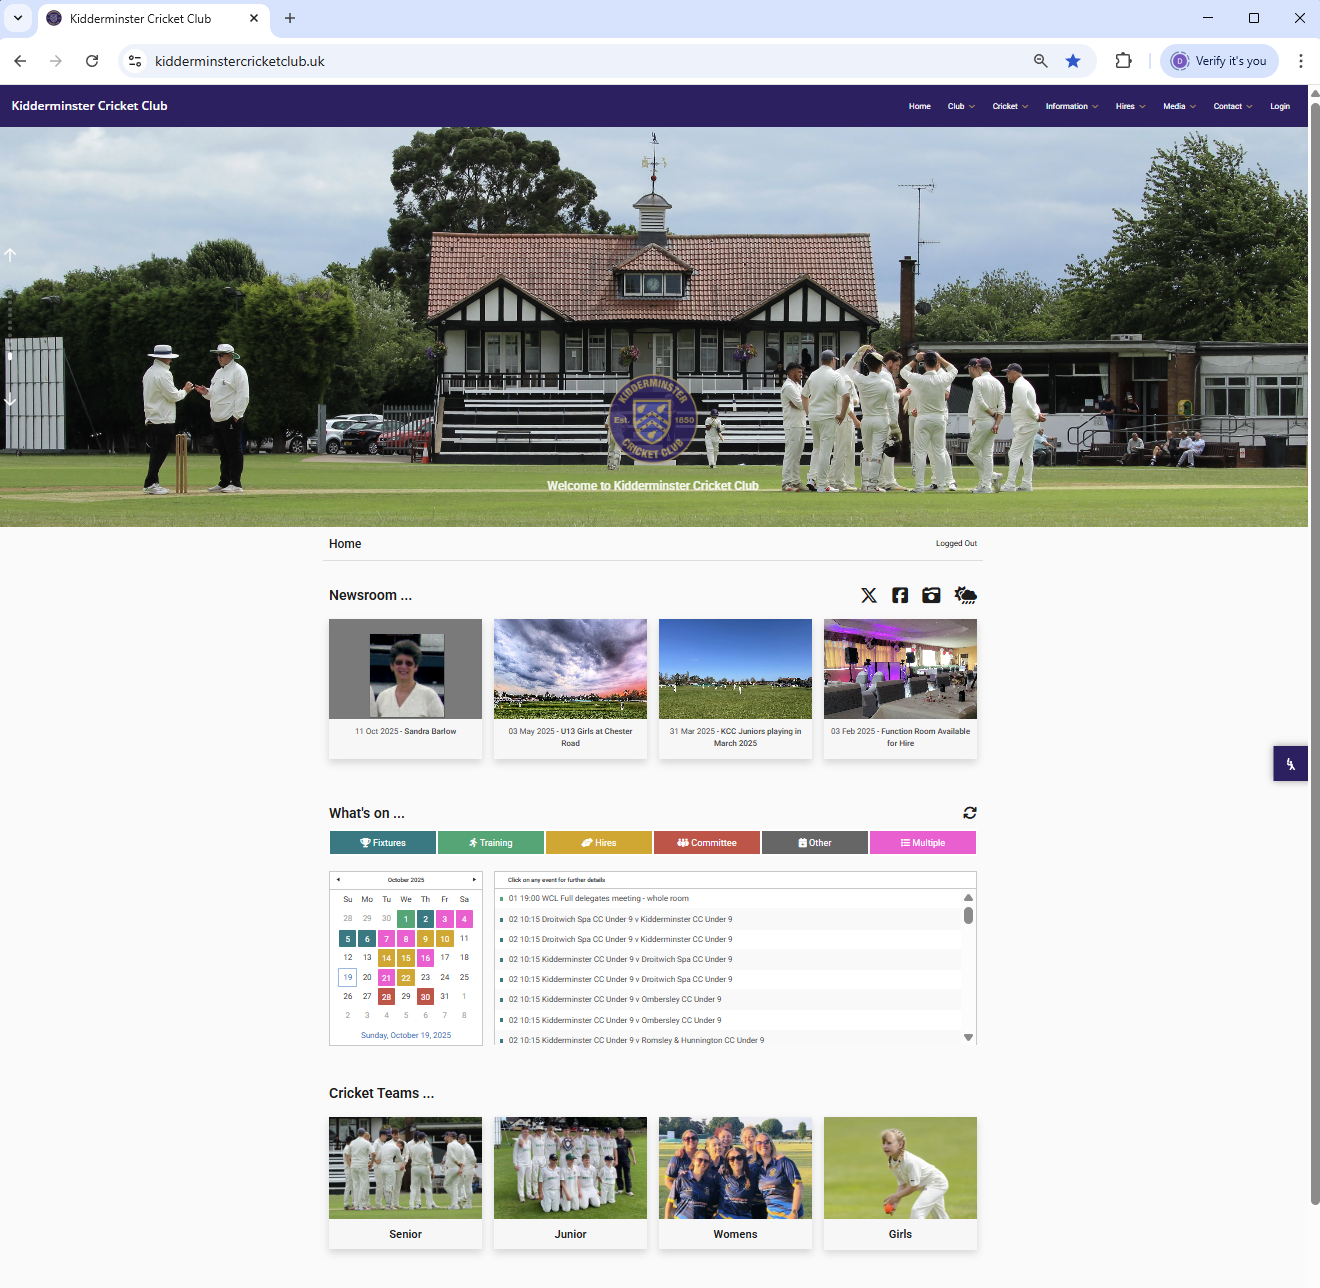Viewport: 1320px width, 1288px height.
Task: Open the Contact menu
Action: (1231, 106)
